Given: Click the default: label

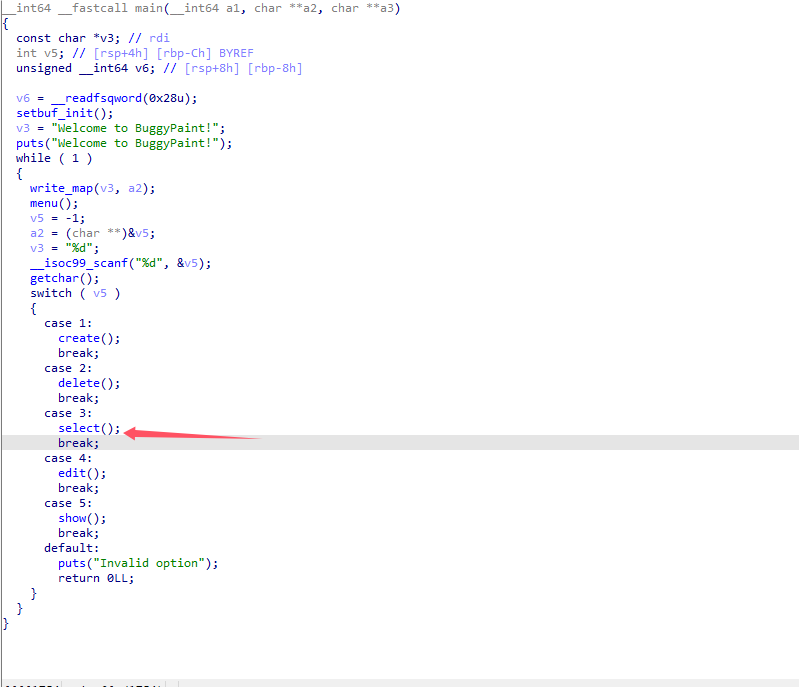Looking at the screenshot, I should (71, 548).
